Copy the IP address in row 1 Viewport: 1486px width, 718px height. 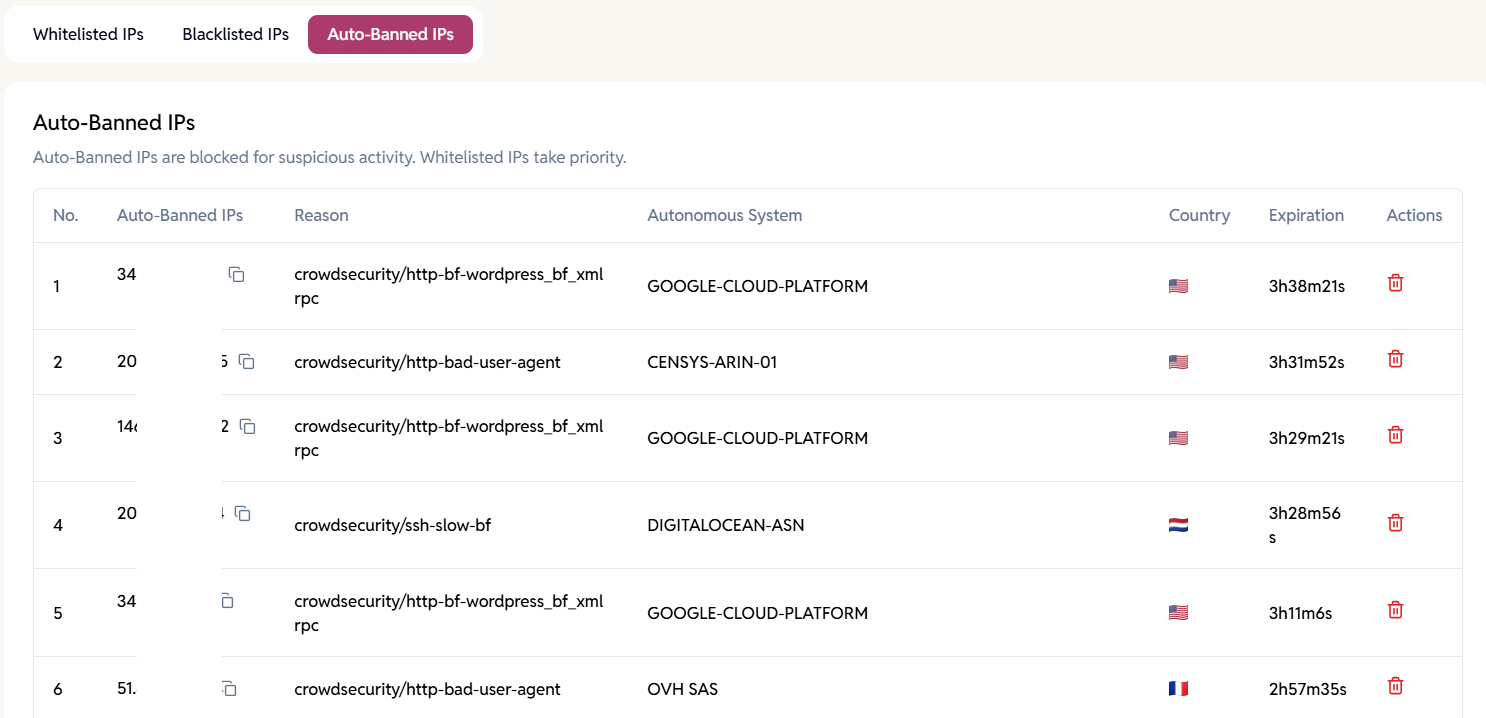[x=237, y=274]
